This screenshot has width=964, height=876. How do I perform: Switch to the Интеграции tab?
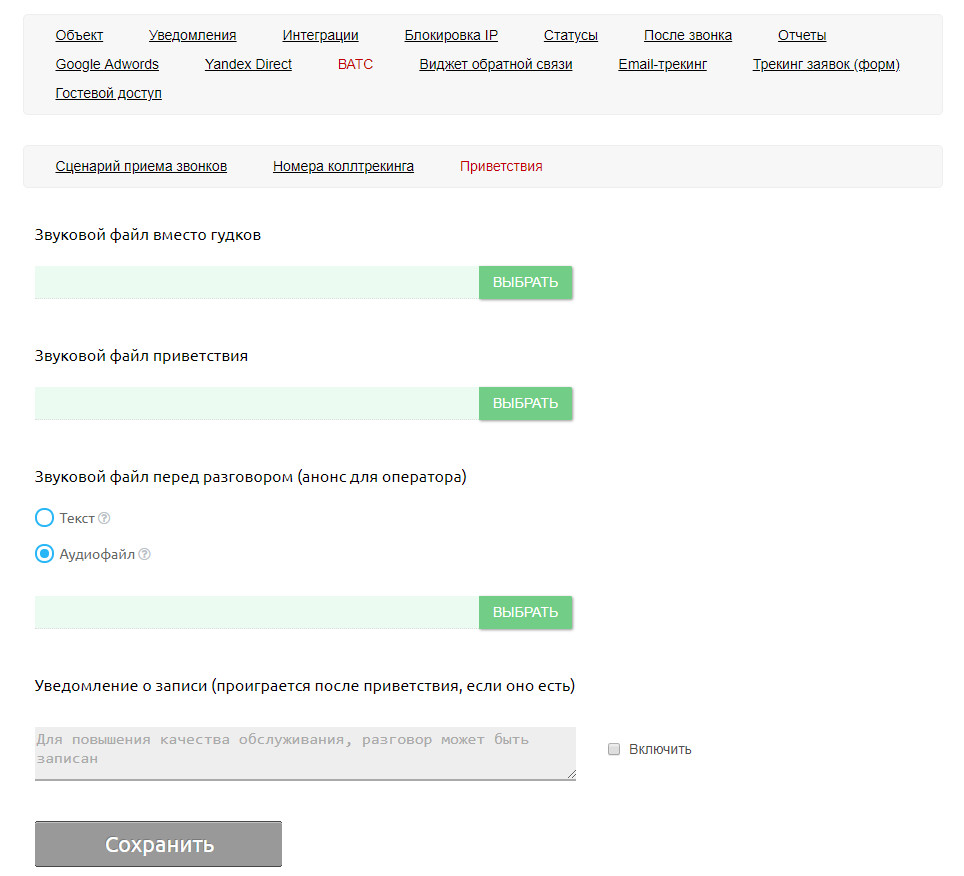click(x=320, y=35)
